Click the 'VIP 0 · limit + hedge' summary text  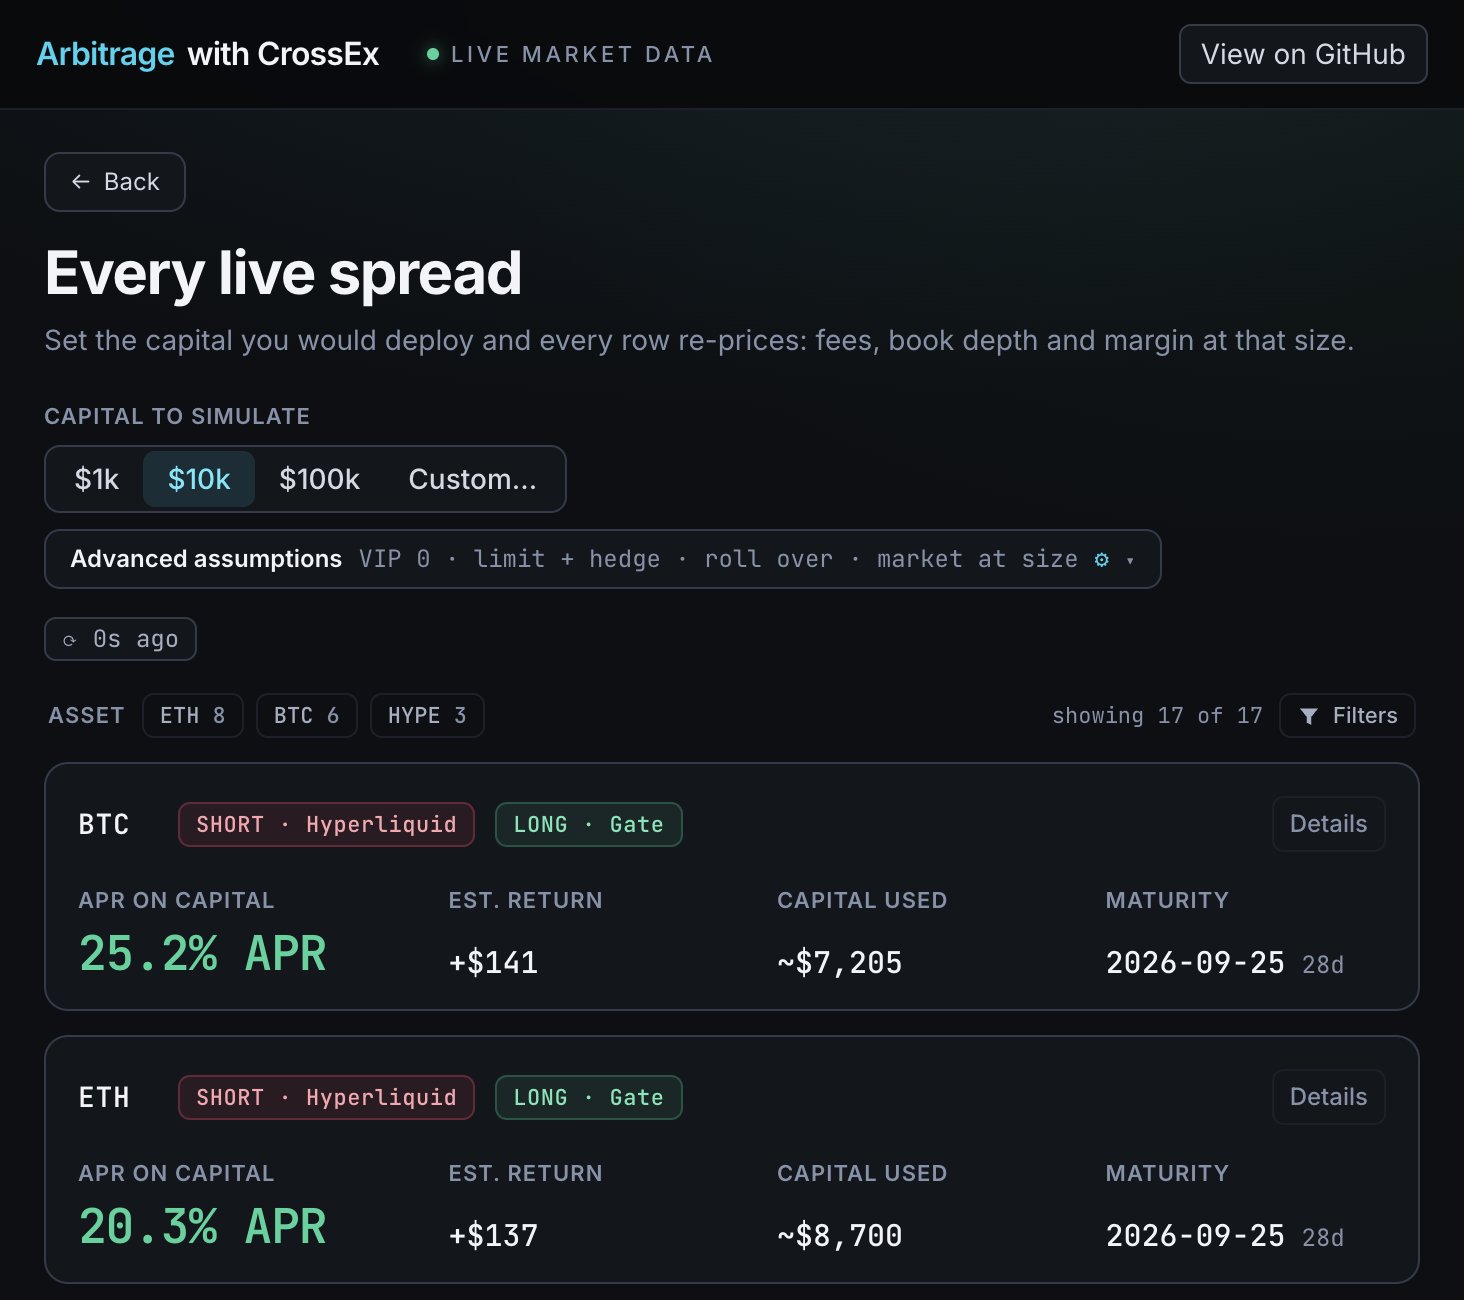[x=510, y=559]
